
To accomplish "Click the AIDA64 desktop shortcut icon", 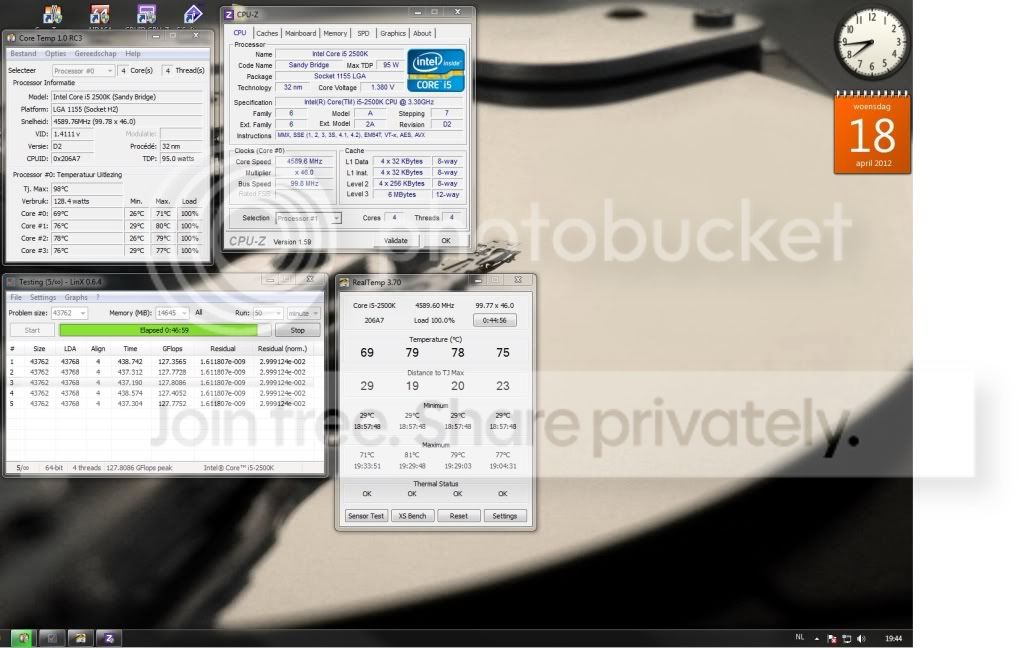I will 99,14.
